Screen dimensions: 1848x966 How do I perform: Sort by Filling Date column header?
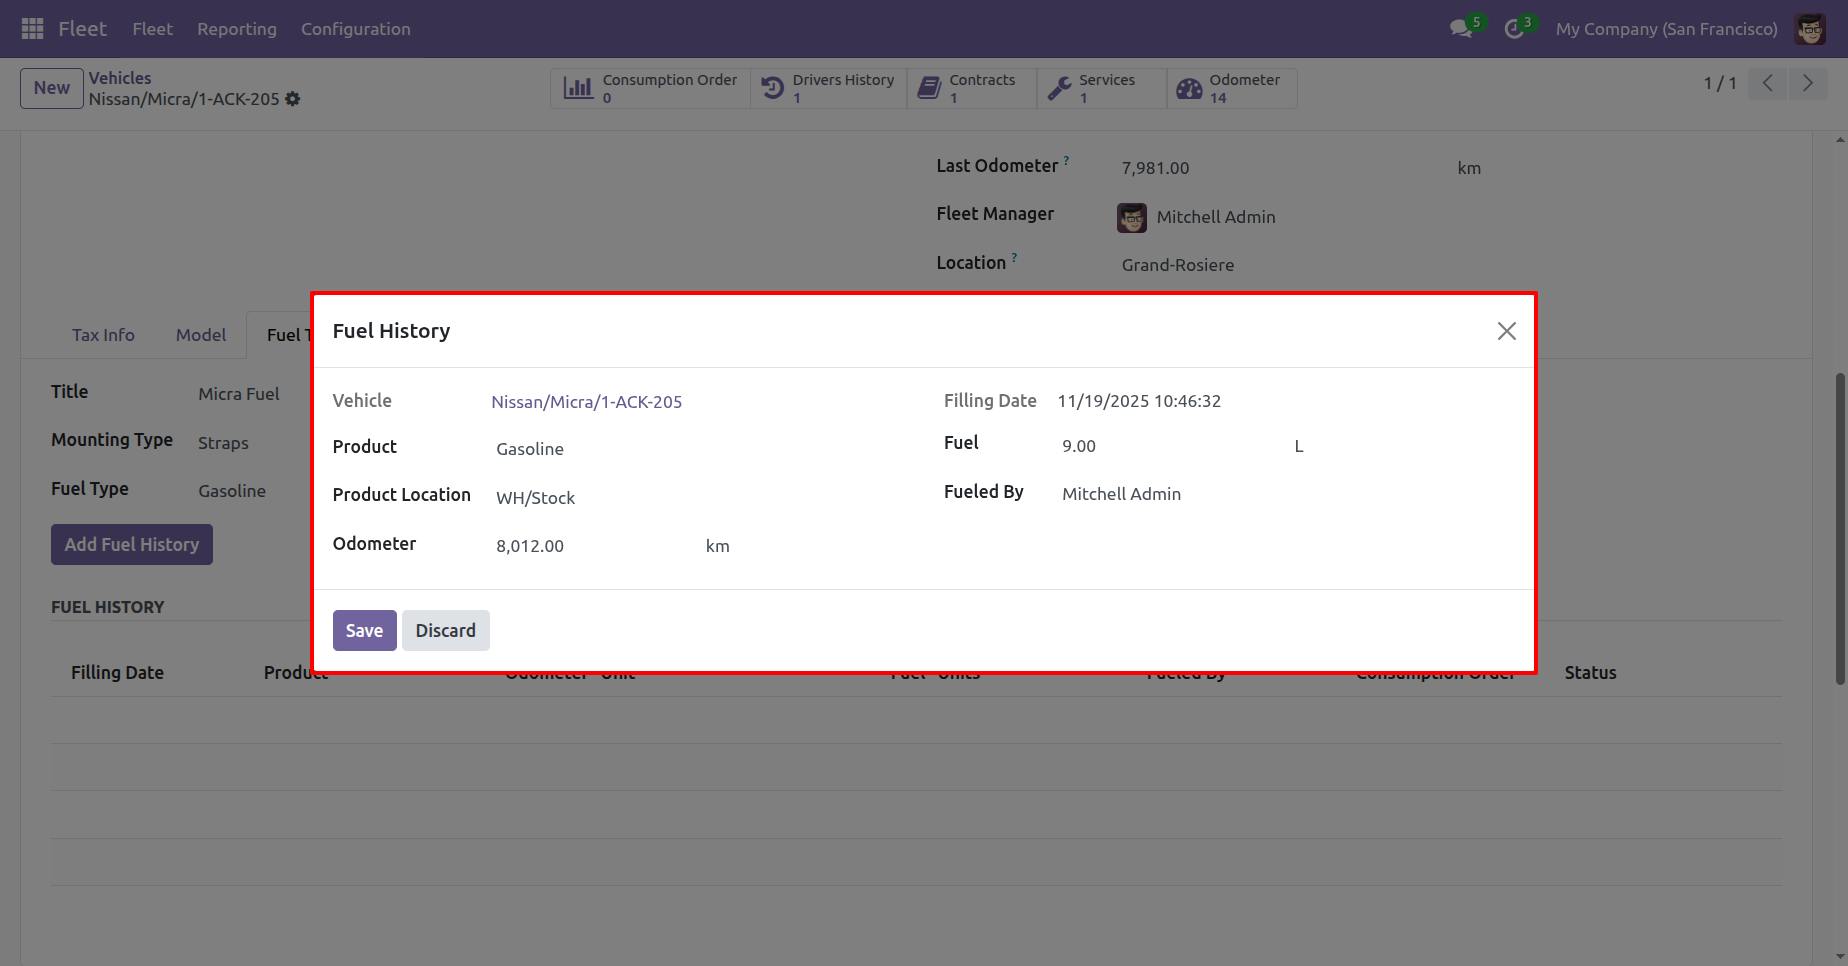click(x=117, y=673)
